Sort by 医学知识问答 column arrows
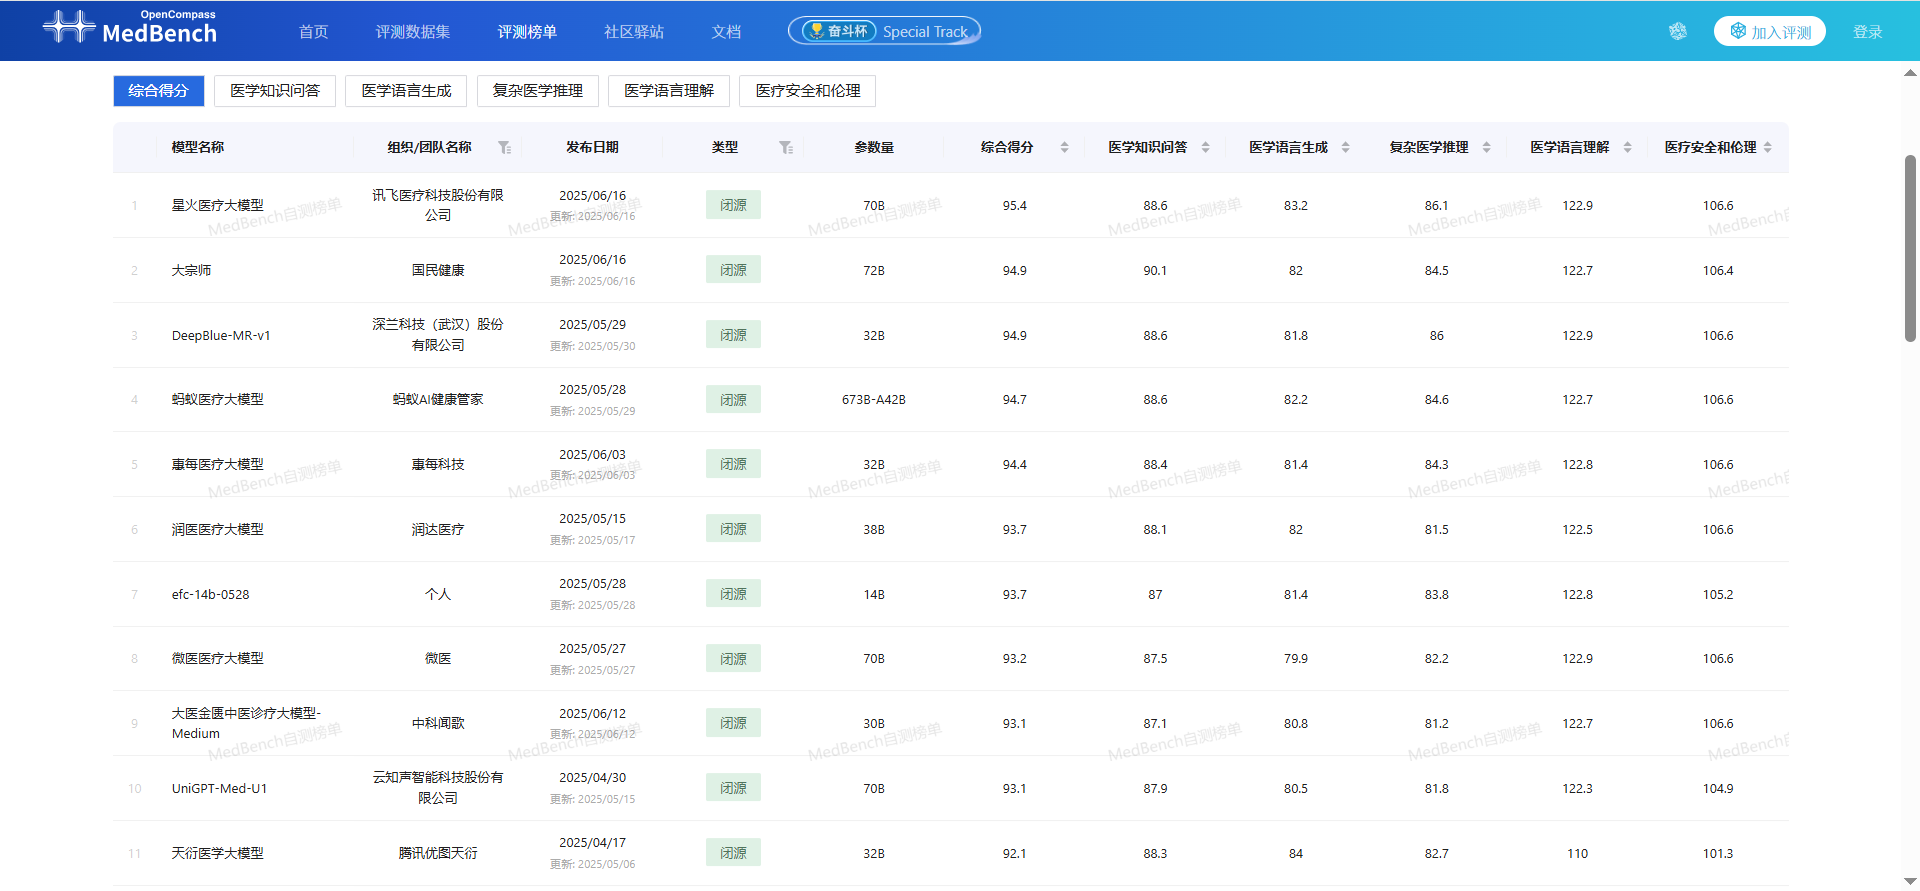This screenshot has height=891, width=1920. (1205, 148)
